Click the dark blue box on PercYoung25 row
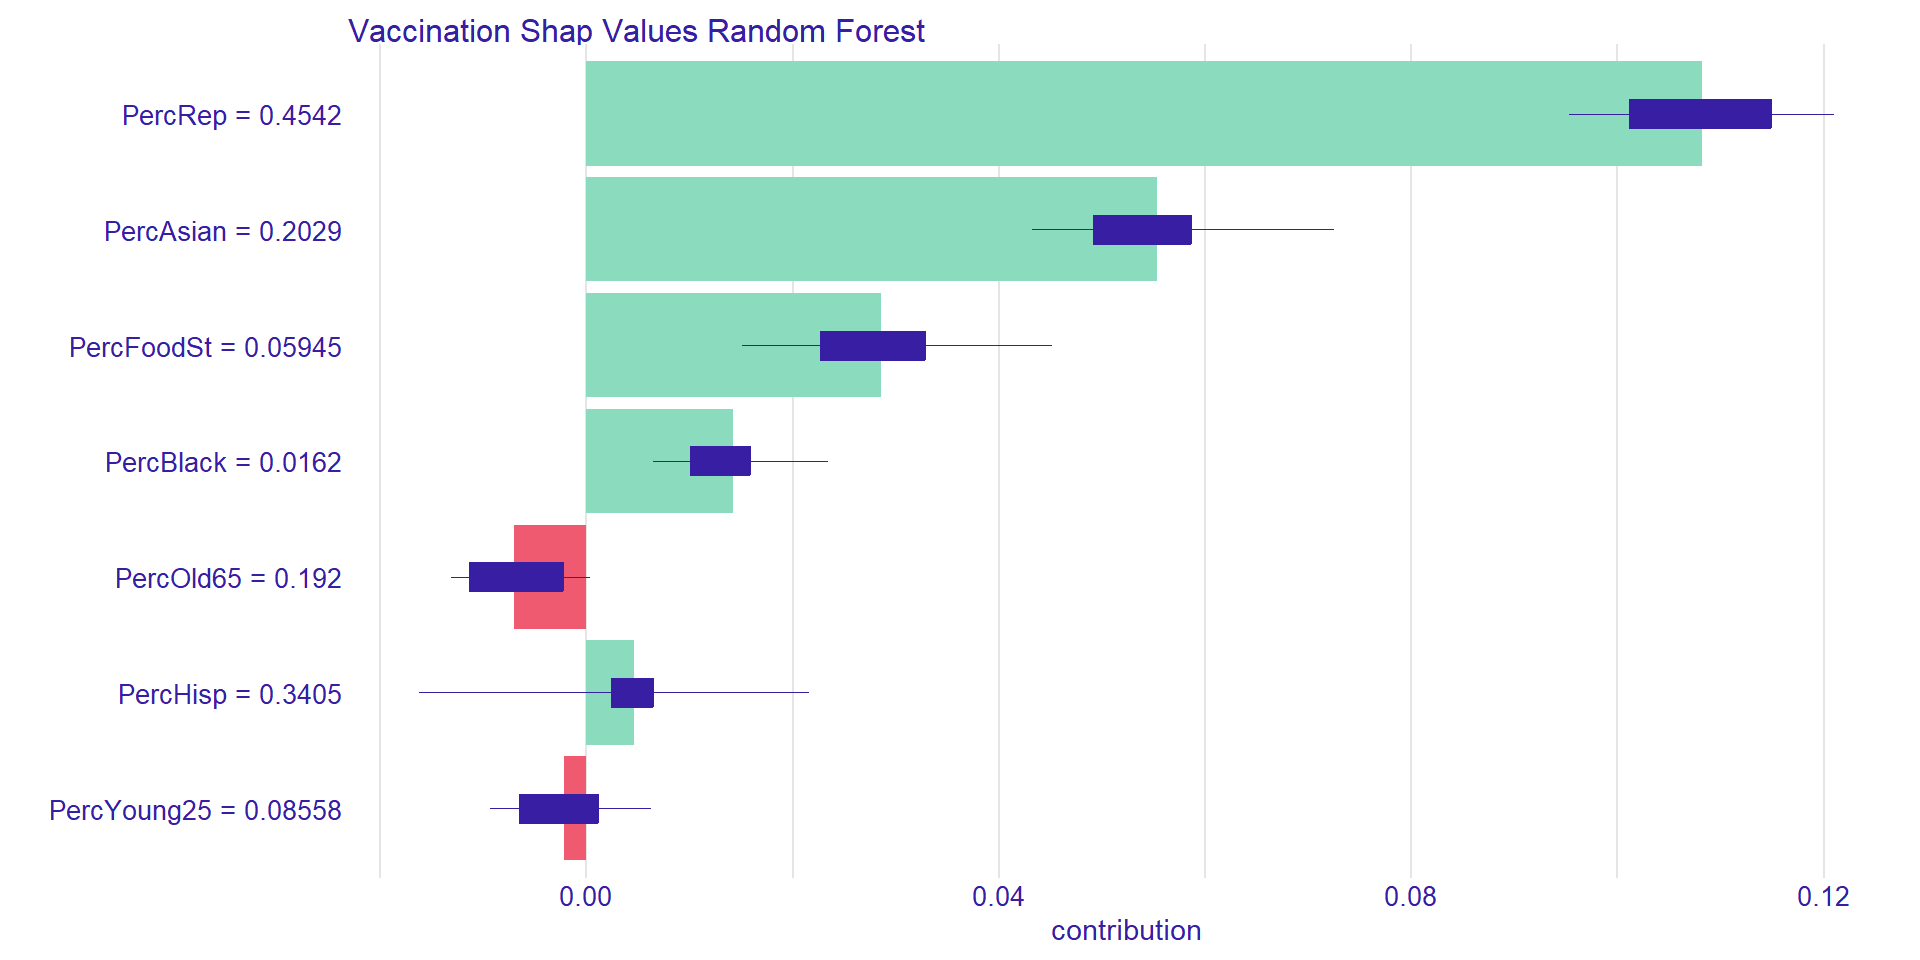Image resolution: width=1920 pixels, height=960 pixels. click(558, 809)
